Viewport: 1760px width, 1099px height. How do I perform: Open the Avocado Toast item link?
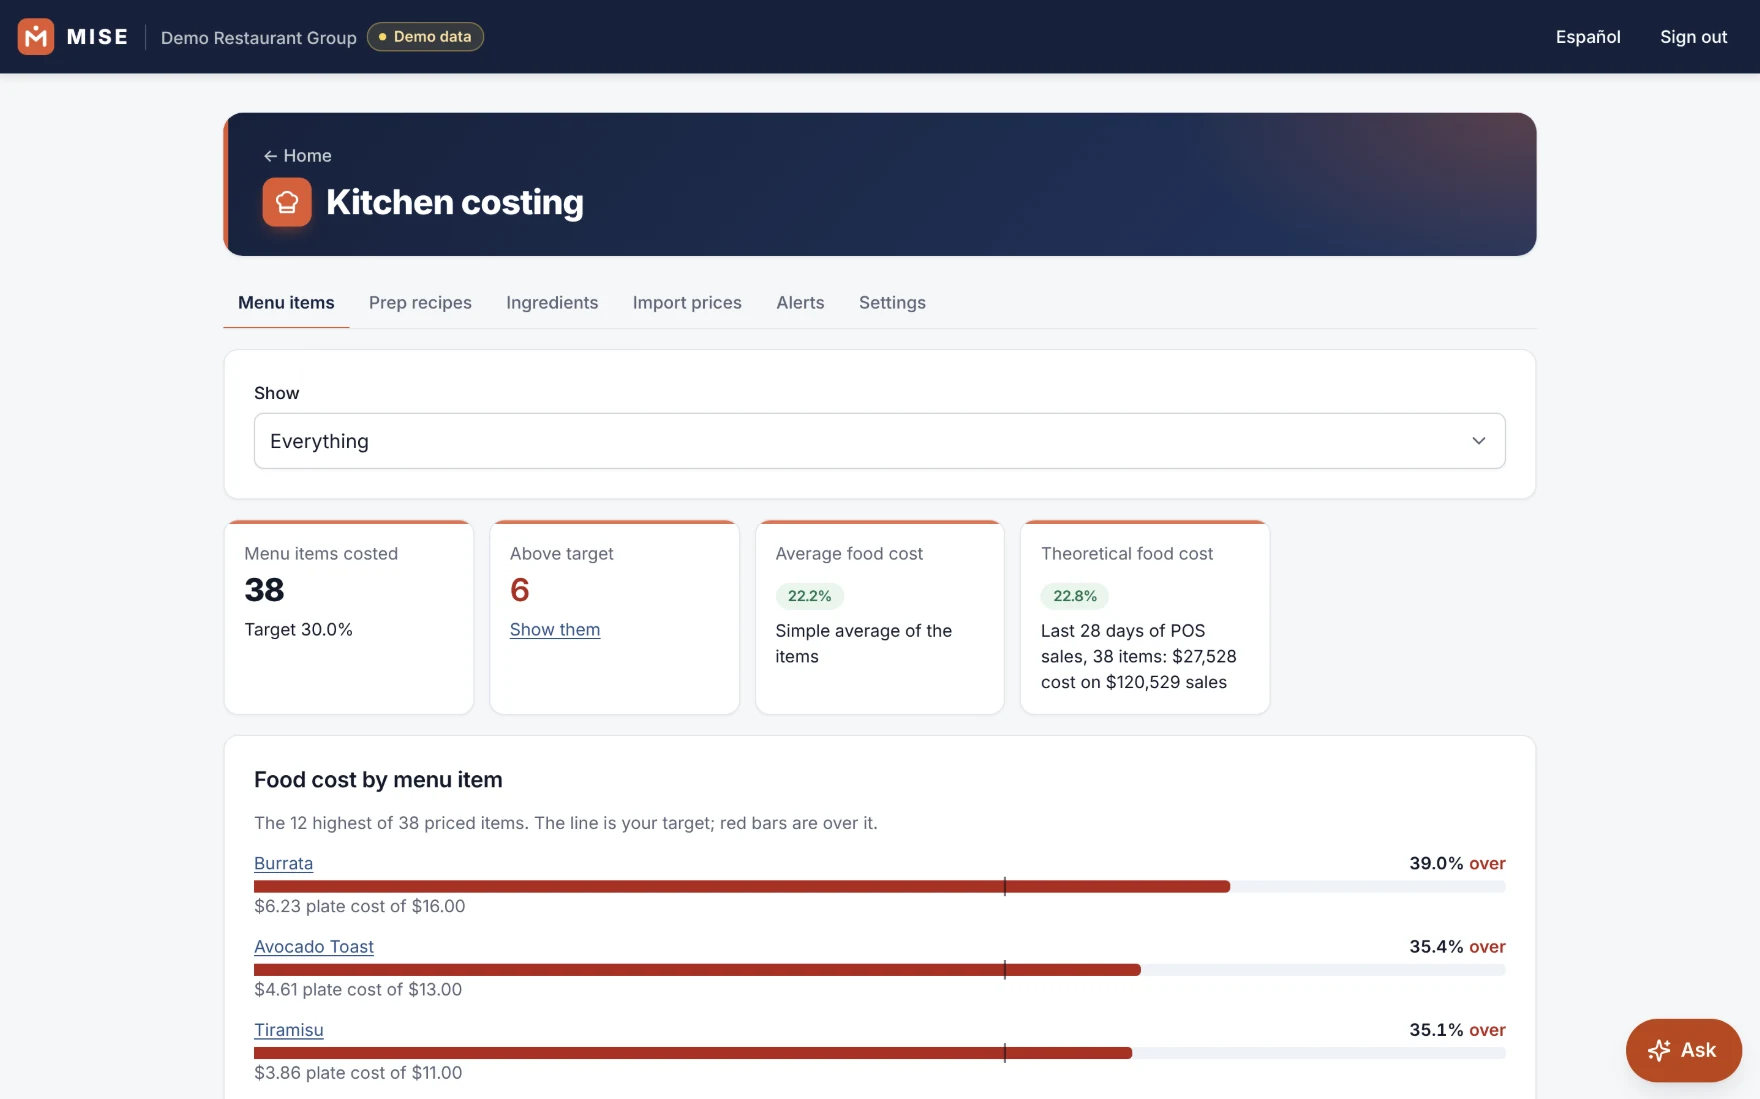[x=314, y=946]
